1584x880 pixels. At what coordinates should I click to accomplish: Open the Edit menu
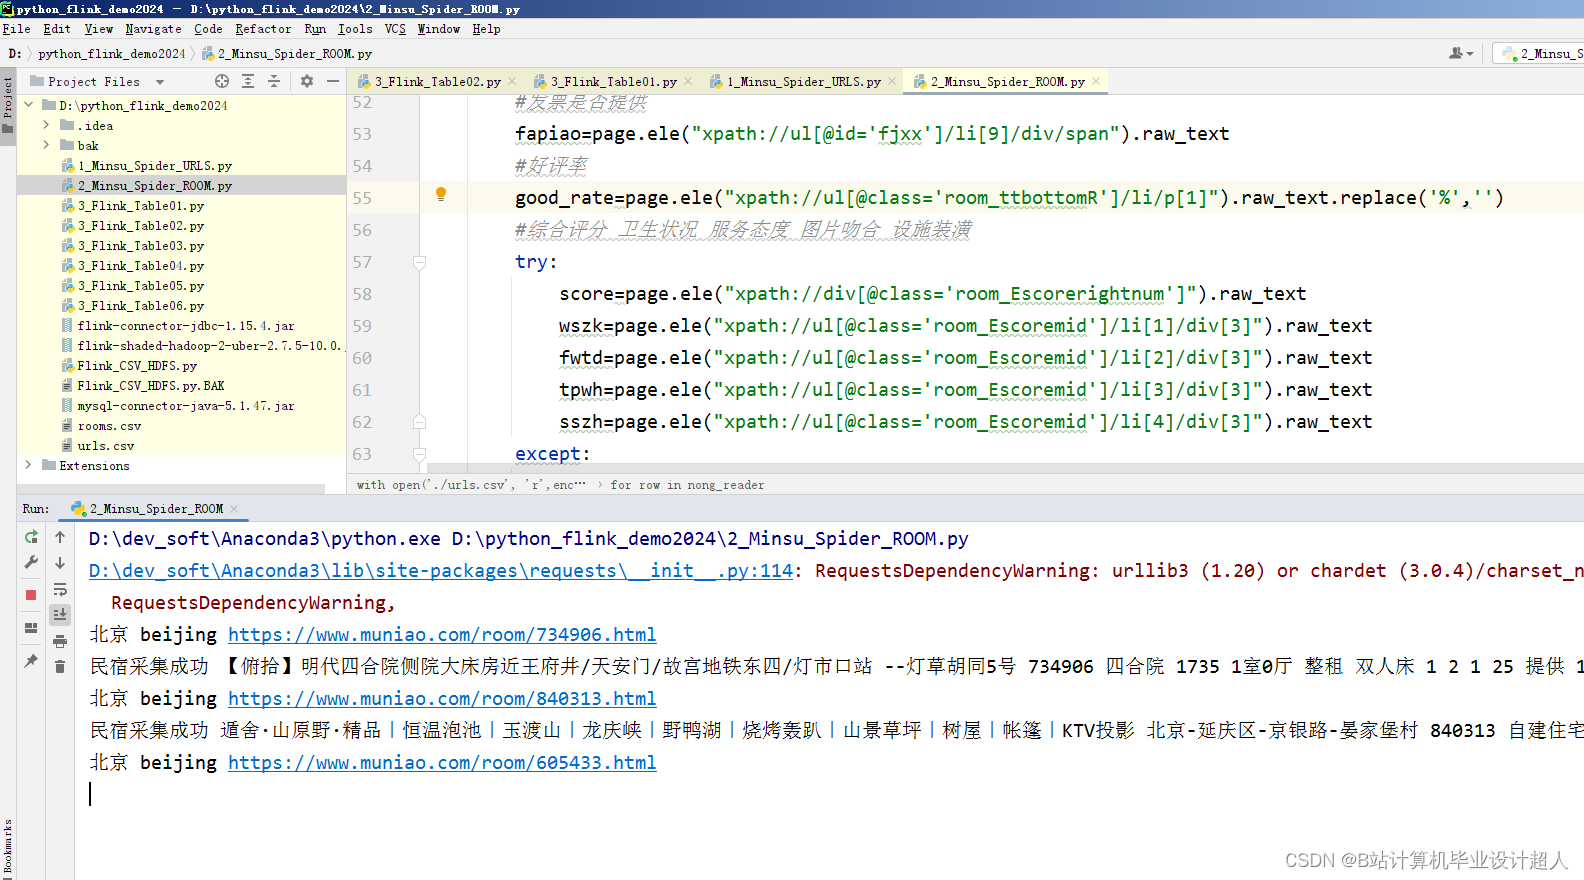(x=57, y=29)
